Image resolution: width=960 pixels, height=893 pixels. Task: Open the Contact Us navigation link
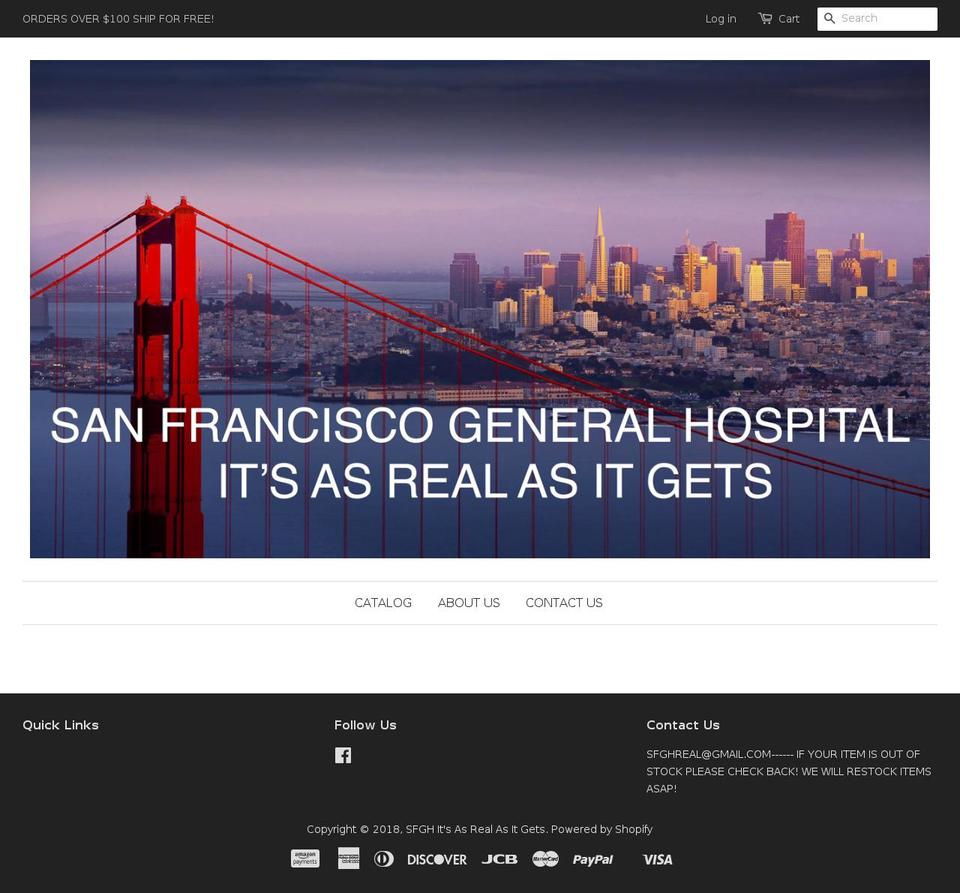coord(564,603)
